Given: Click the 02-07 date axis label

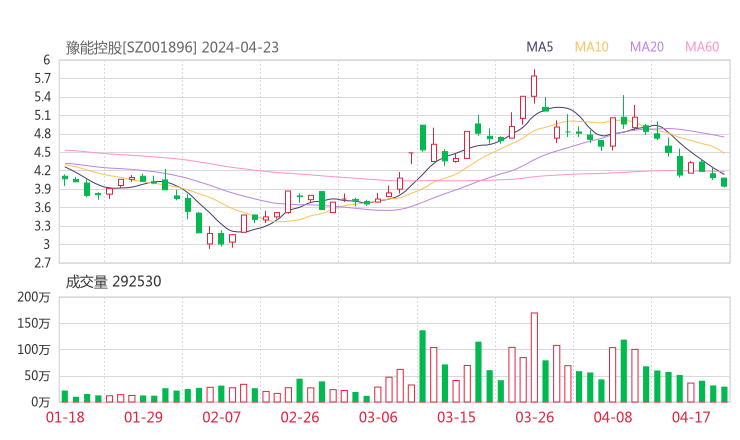Looking at the screenshot, I should 221,417.
